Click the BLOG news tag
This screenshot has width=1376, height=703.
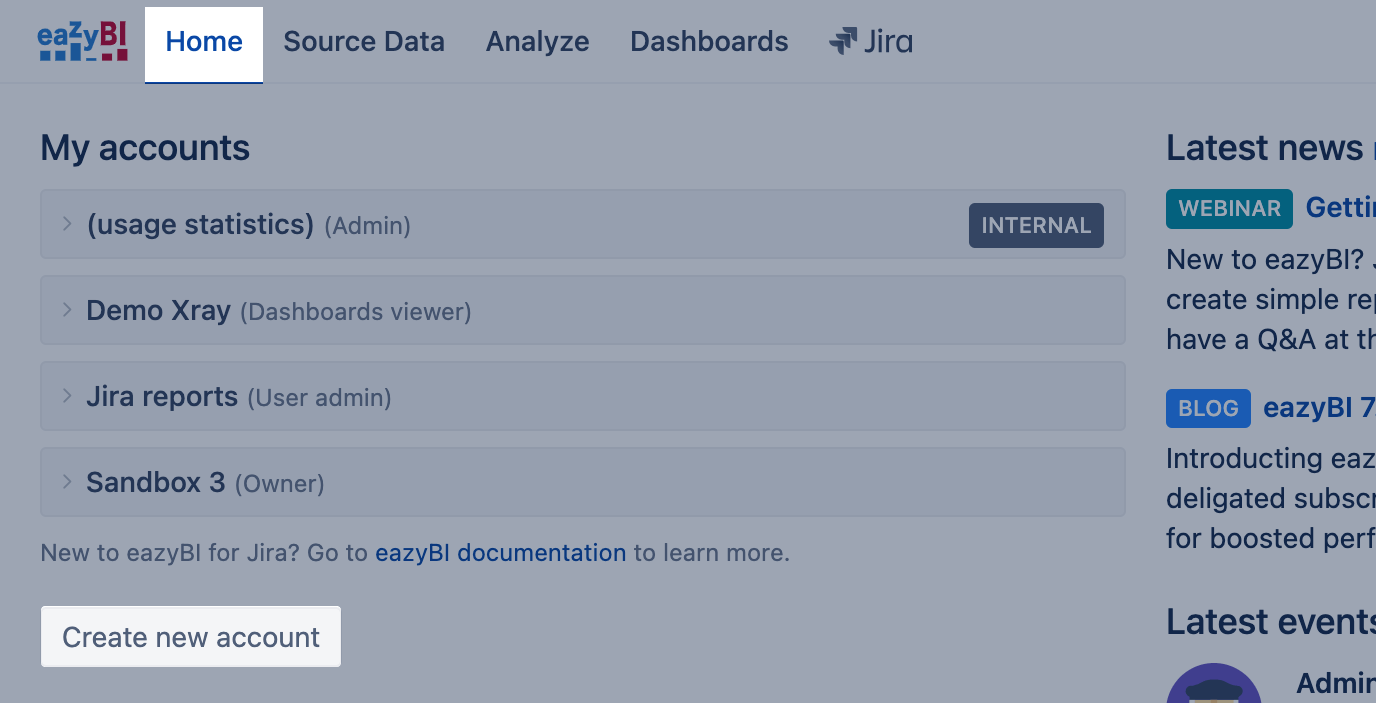[1207, 408]
